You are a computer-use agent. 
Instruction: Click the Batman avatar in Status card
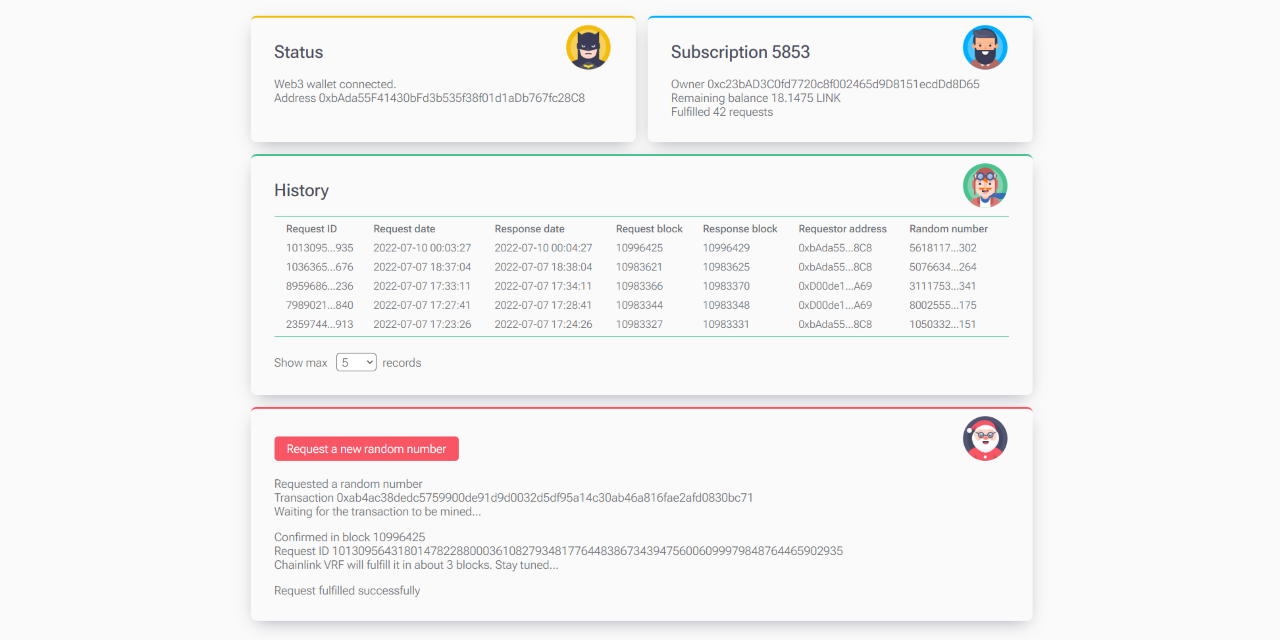coord(588,48)
